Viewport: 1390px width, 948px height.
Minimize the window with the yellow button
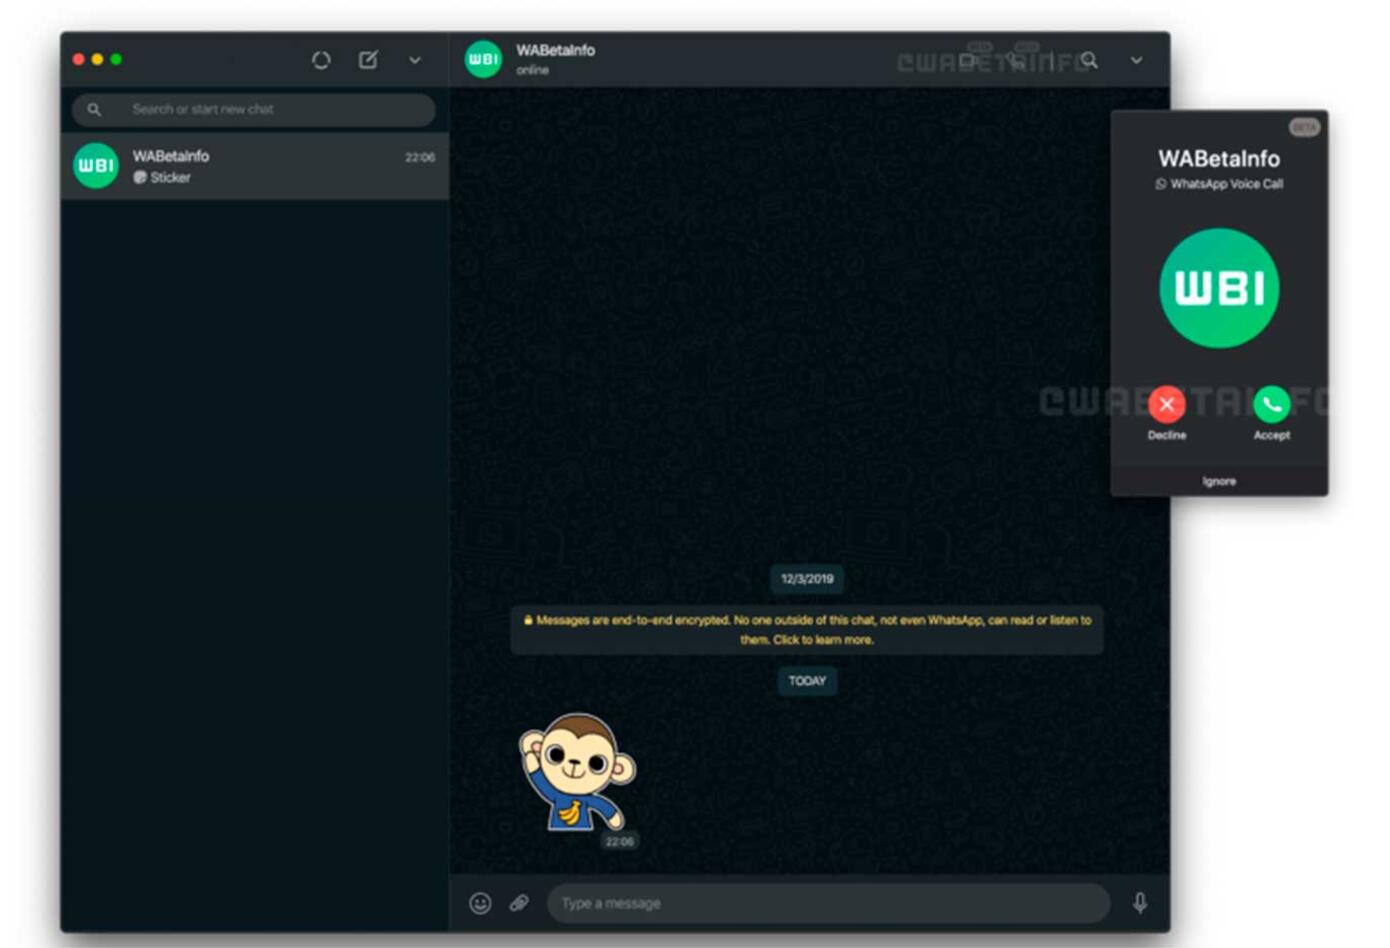coord(97,60)
